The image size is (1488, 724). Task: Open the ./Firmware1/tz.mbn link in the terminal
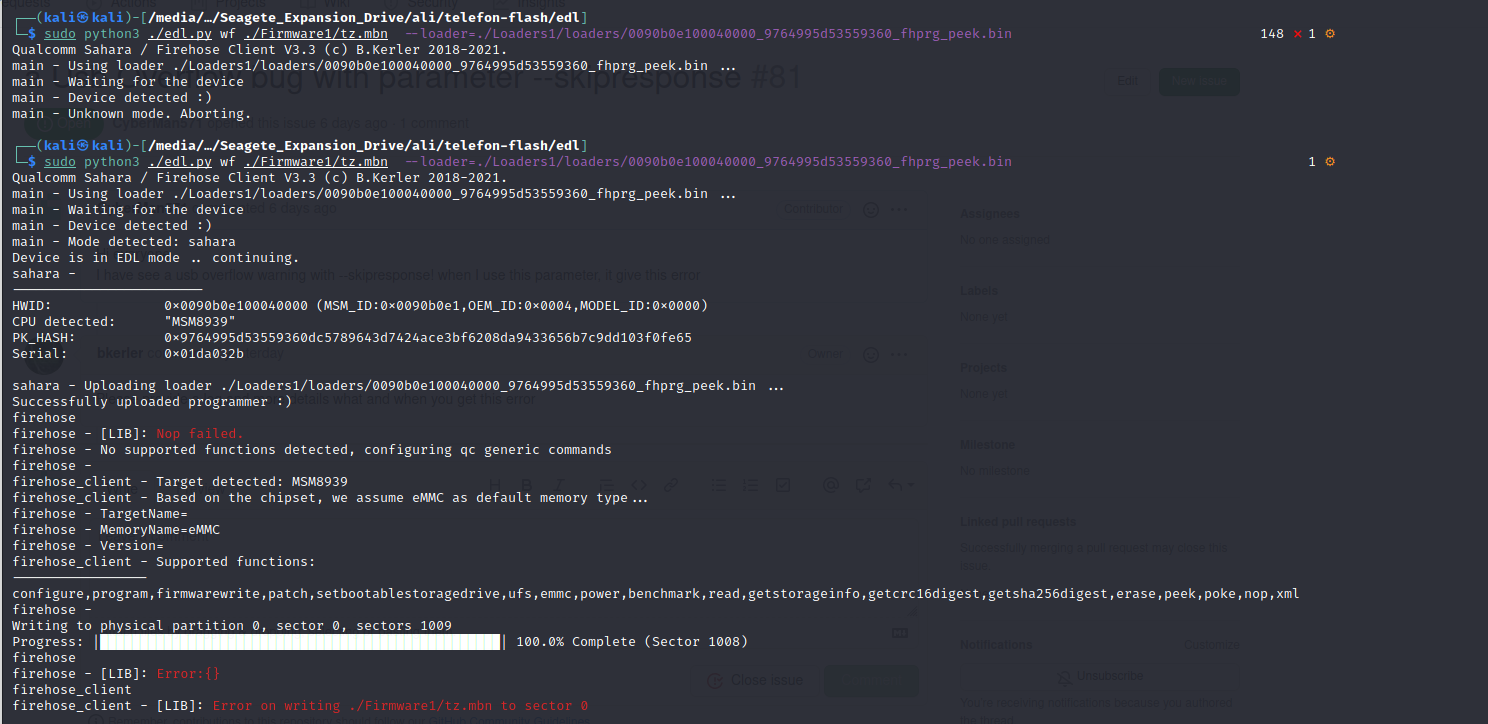316,33
